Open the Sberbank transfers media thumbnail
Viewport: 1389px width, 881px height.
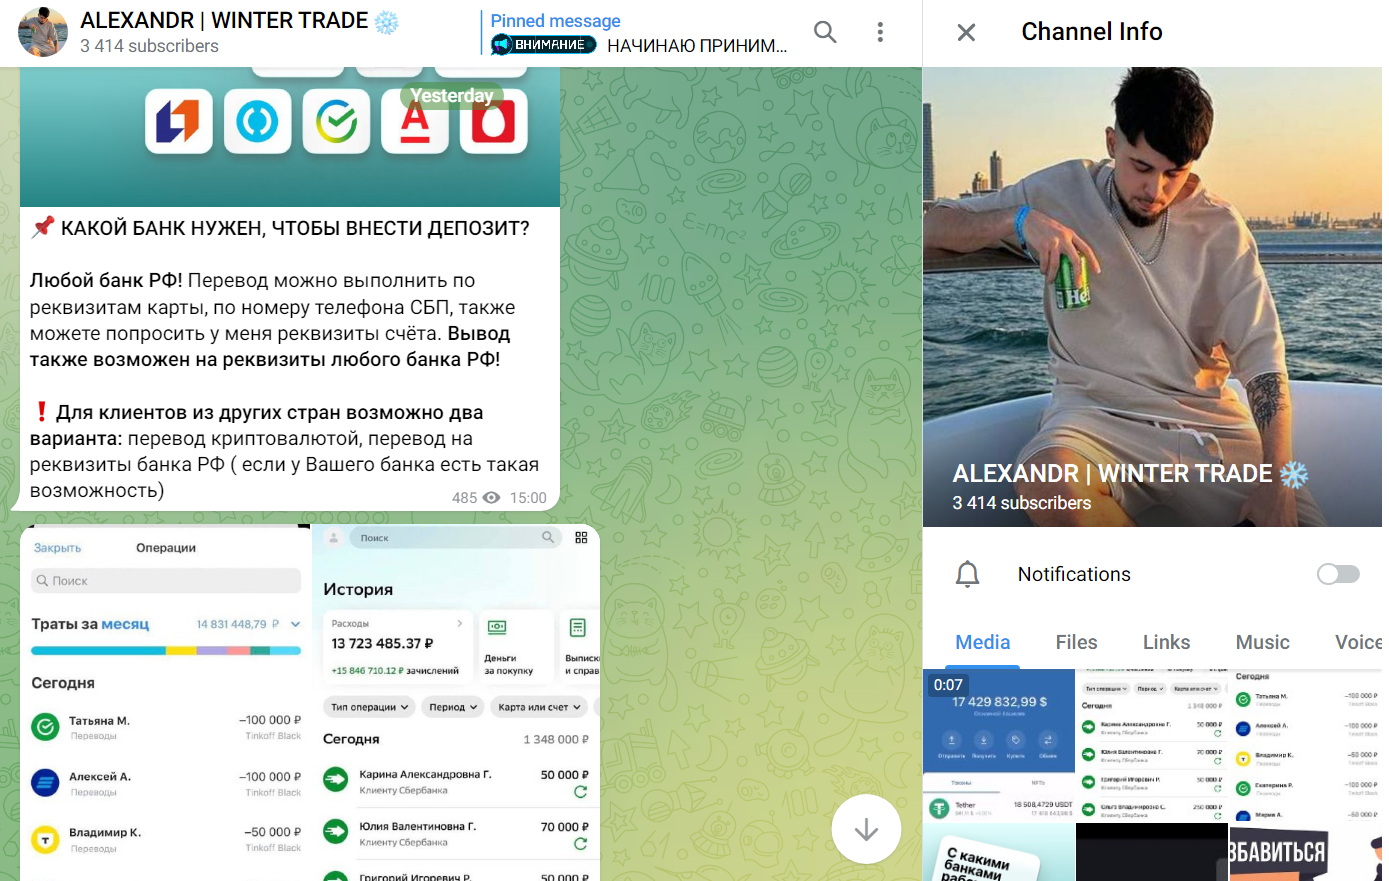(x=1152, y=745)
